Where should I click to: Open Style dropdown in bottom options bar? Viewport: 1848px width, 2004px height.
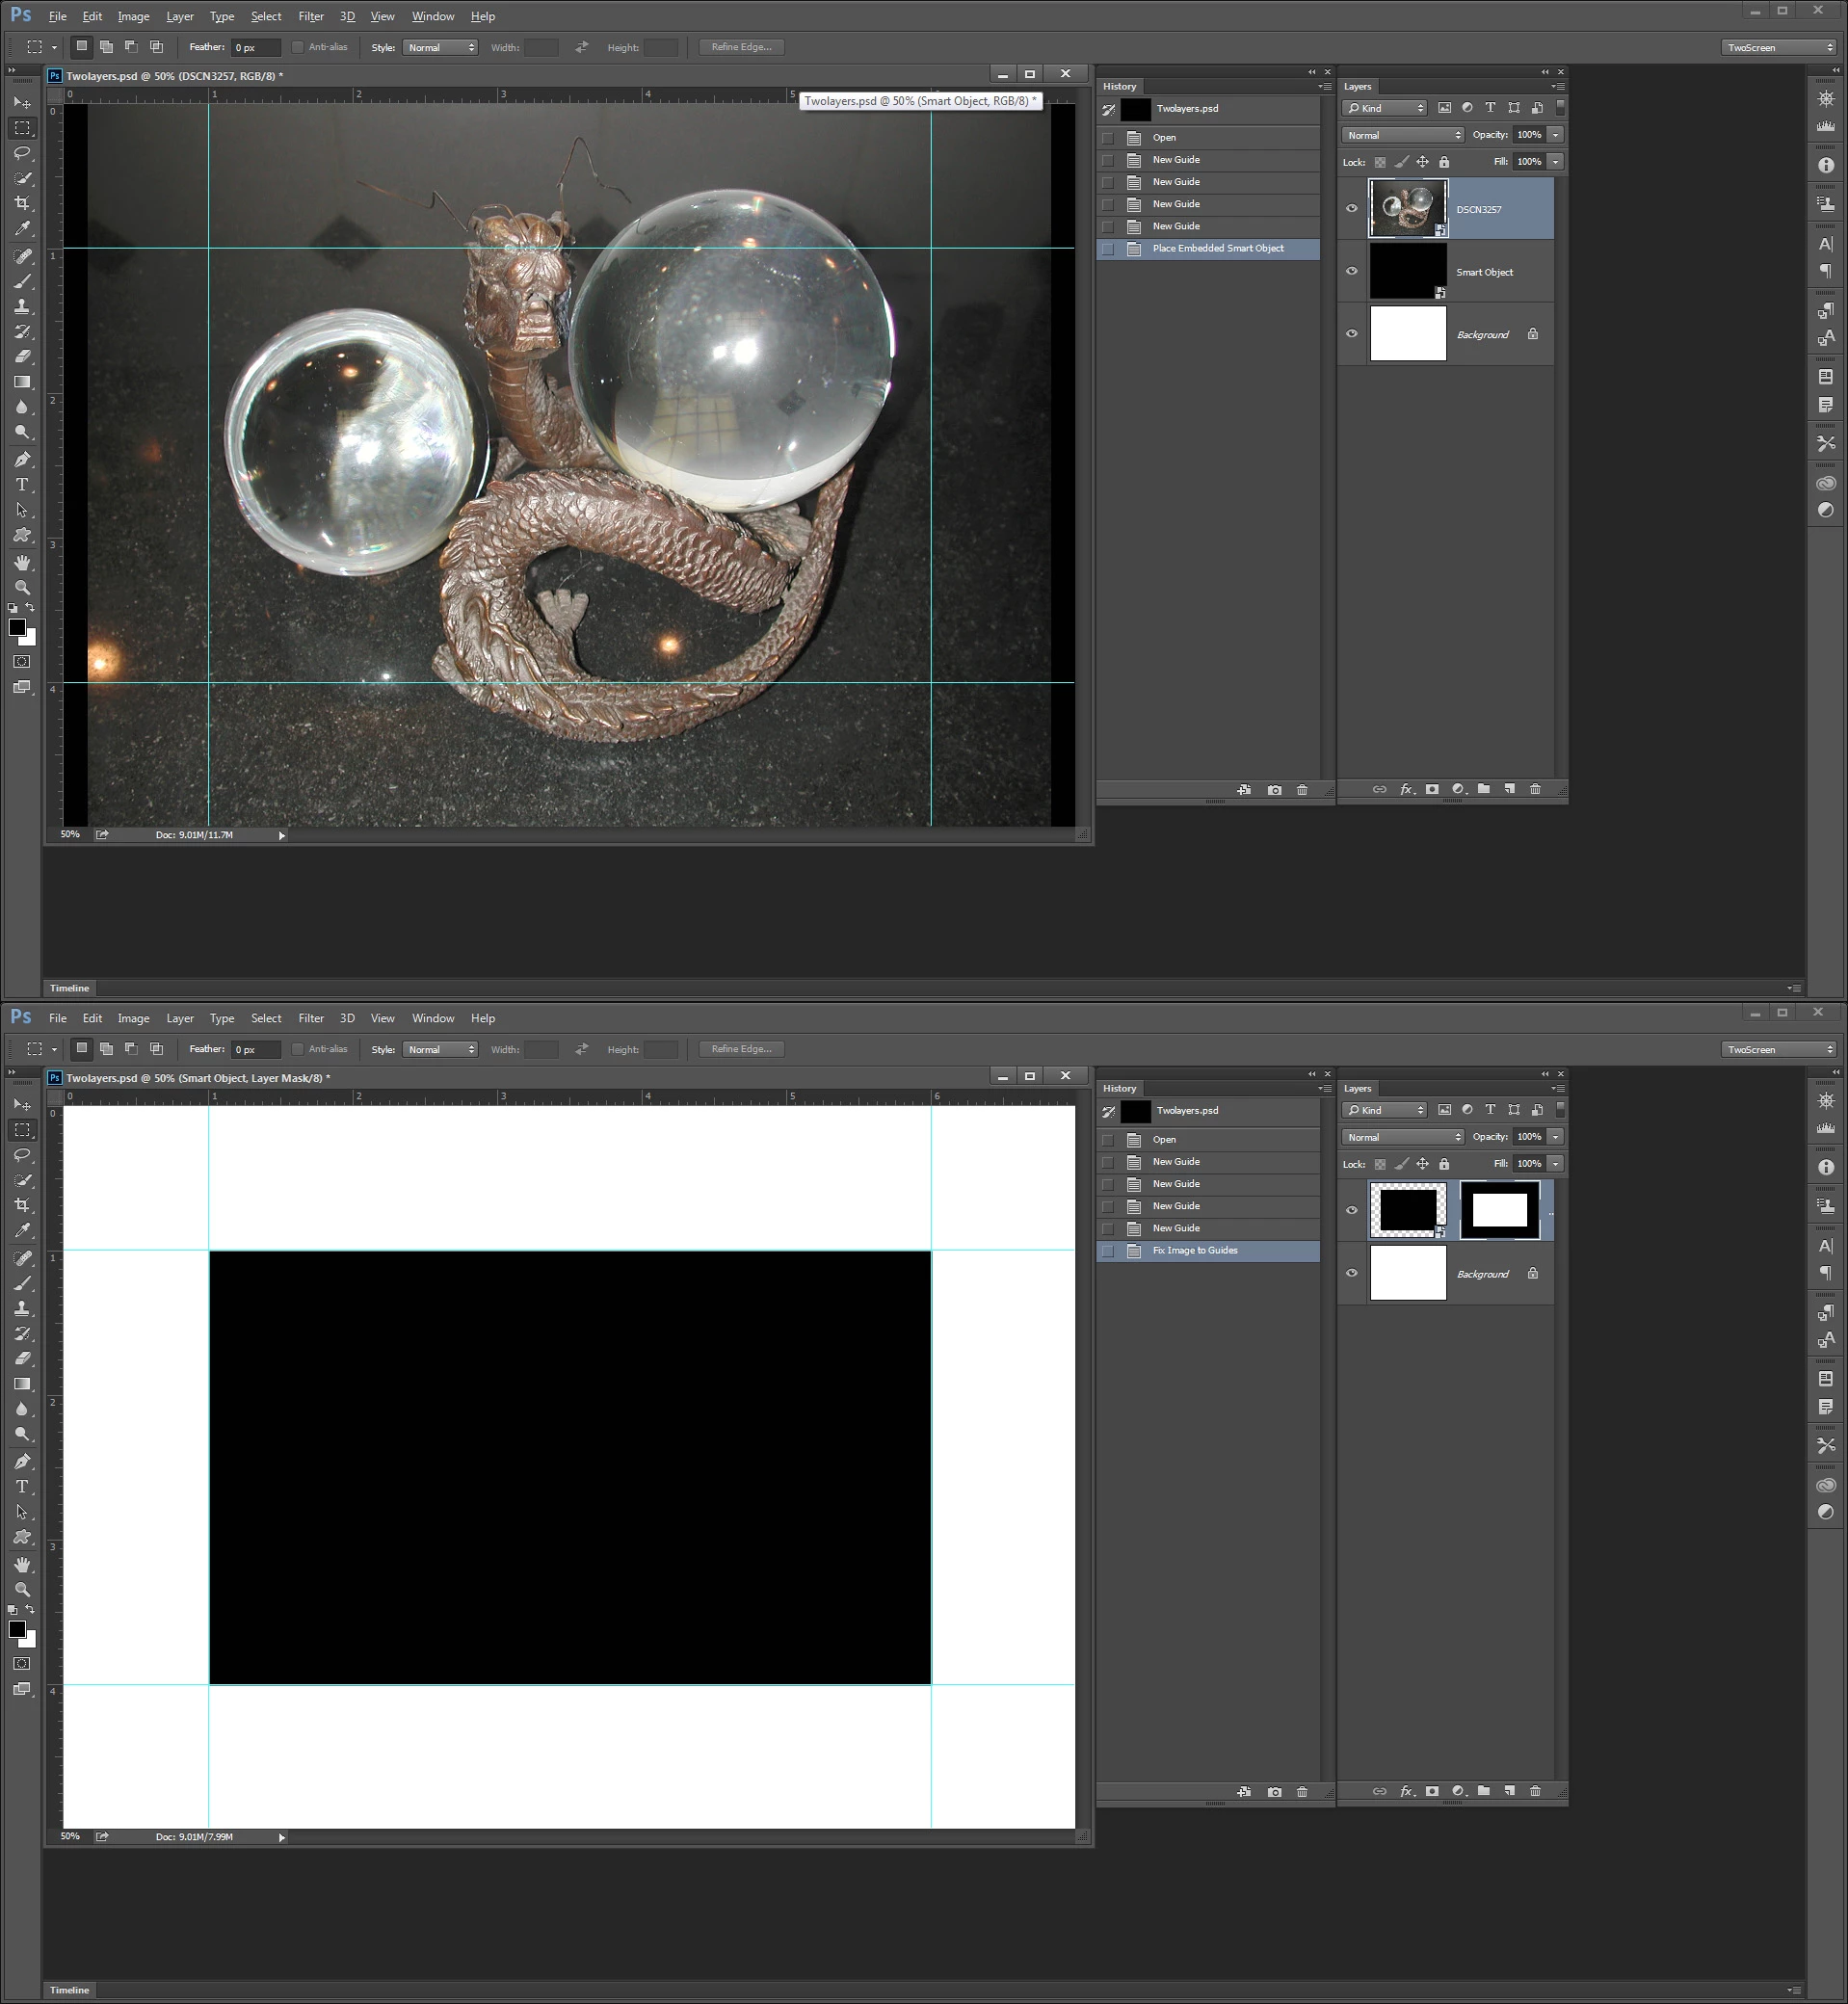pyautogui.click(x=440, y=1049)
